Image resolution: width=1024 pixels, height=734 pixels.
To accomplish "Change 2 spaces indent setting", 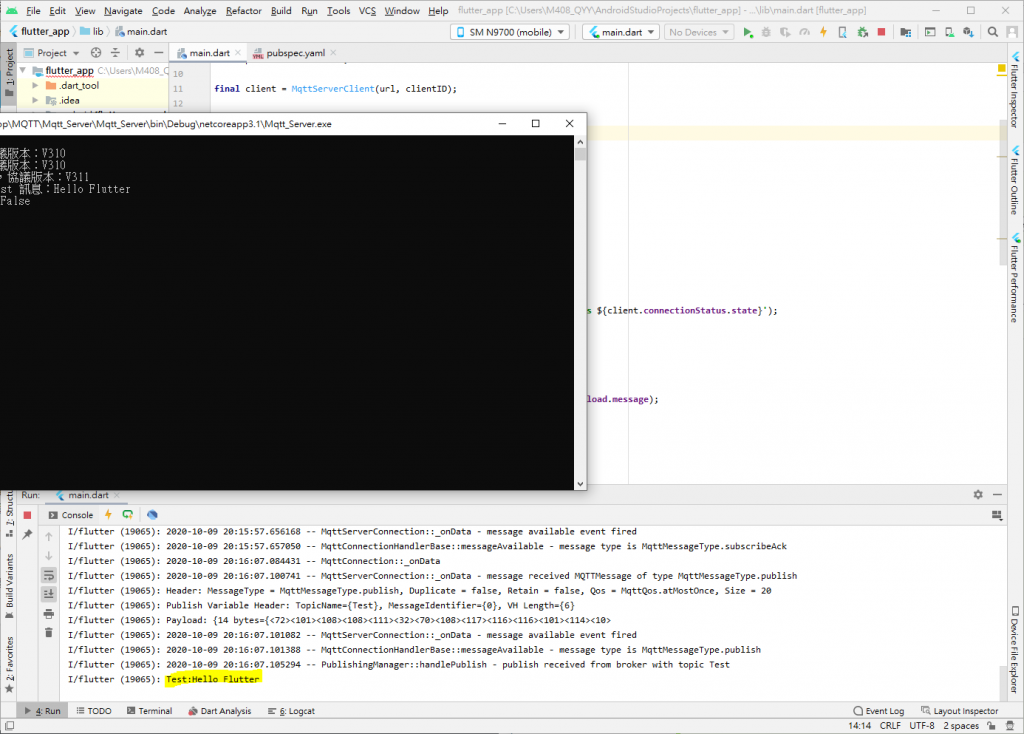I will coord(961,726).
